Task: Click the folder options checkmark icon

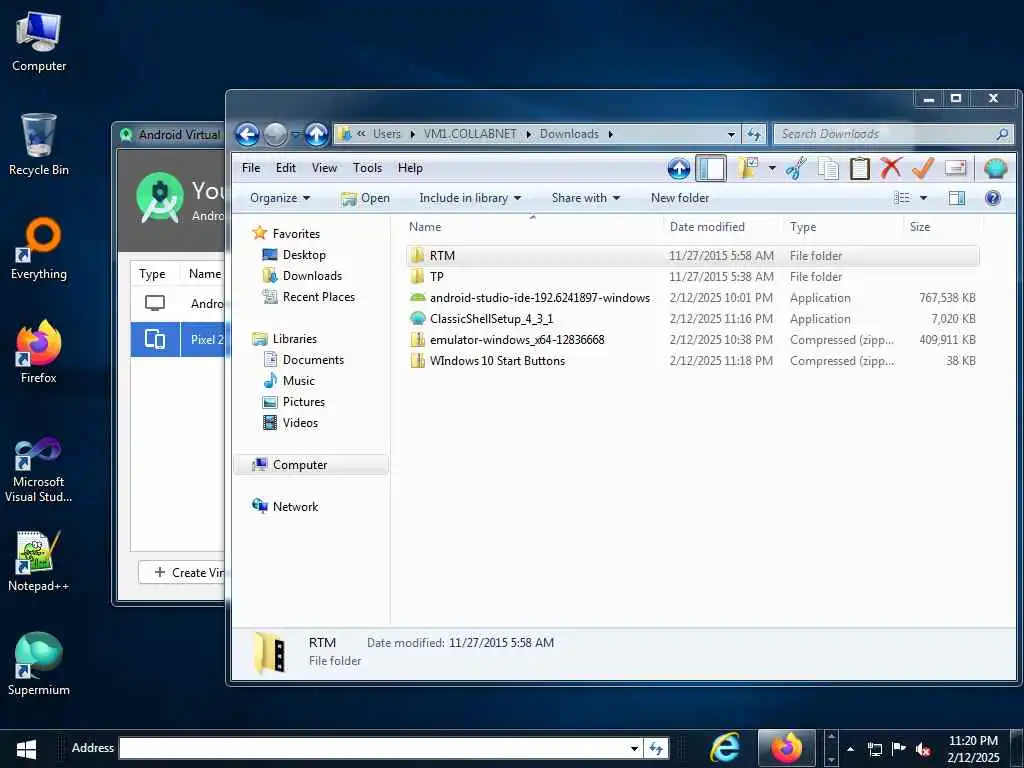Action: point(748,168)
